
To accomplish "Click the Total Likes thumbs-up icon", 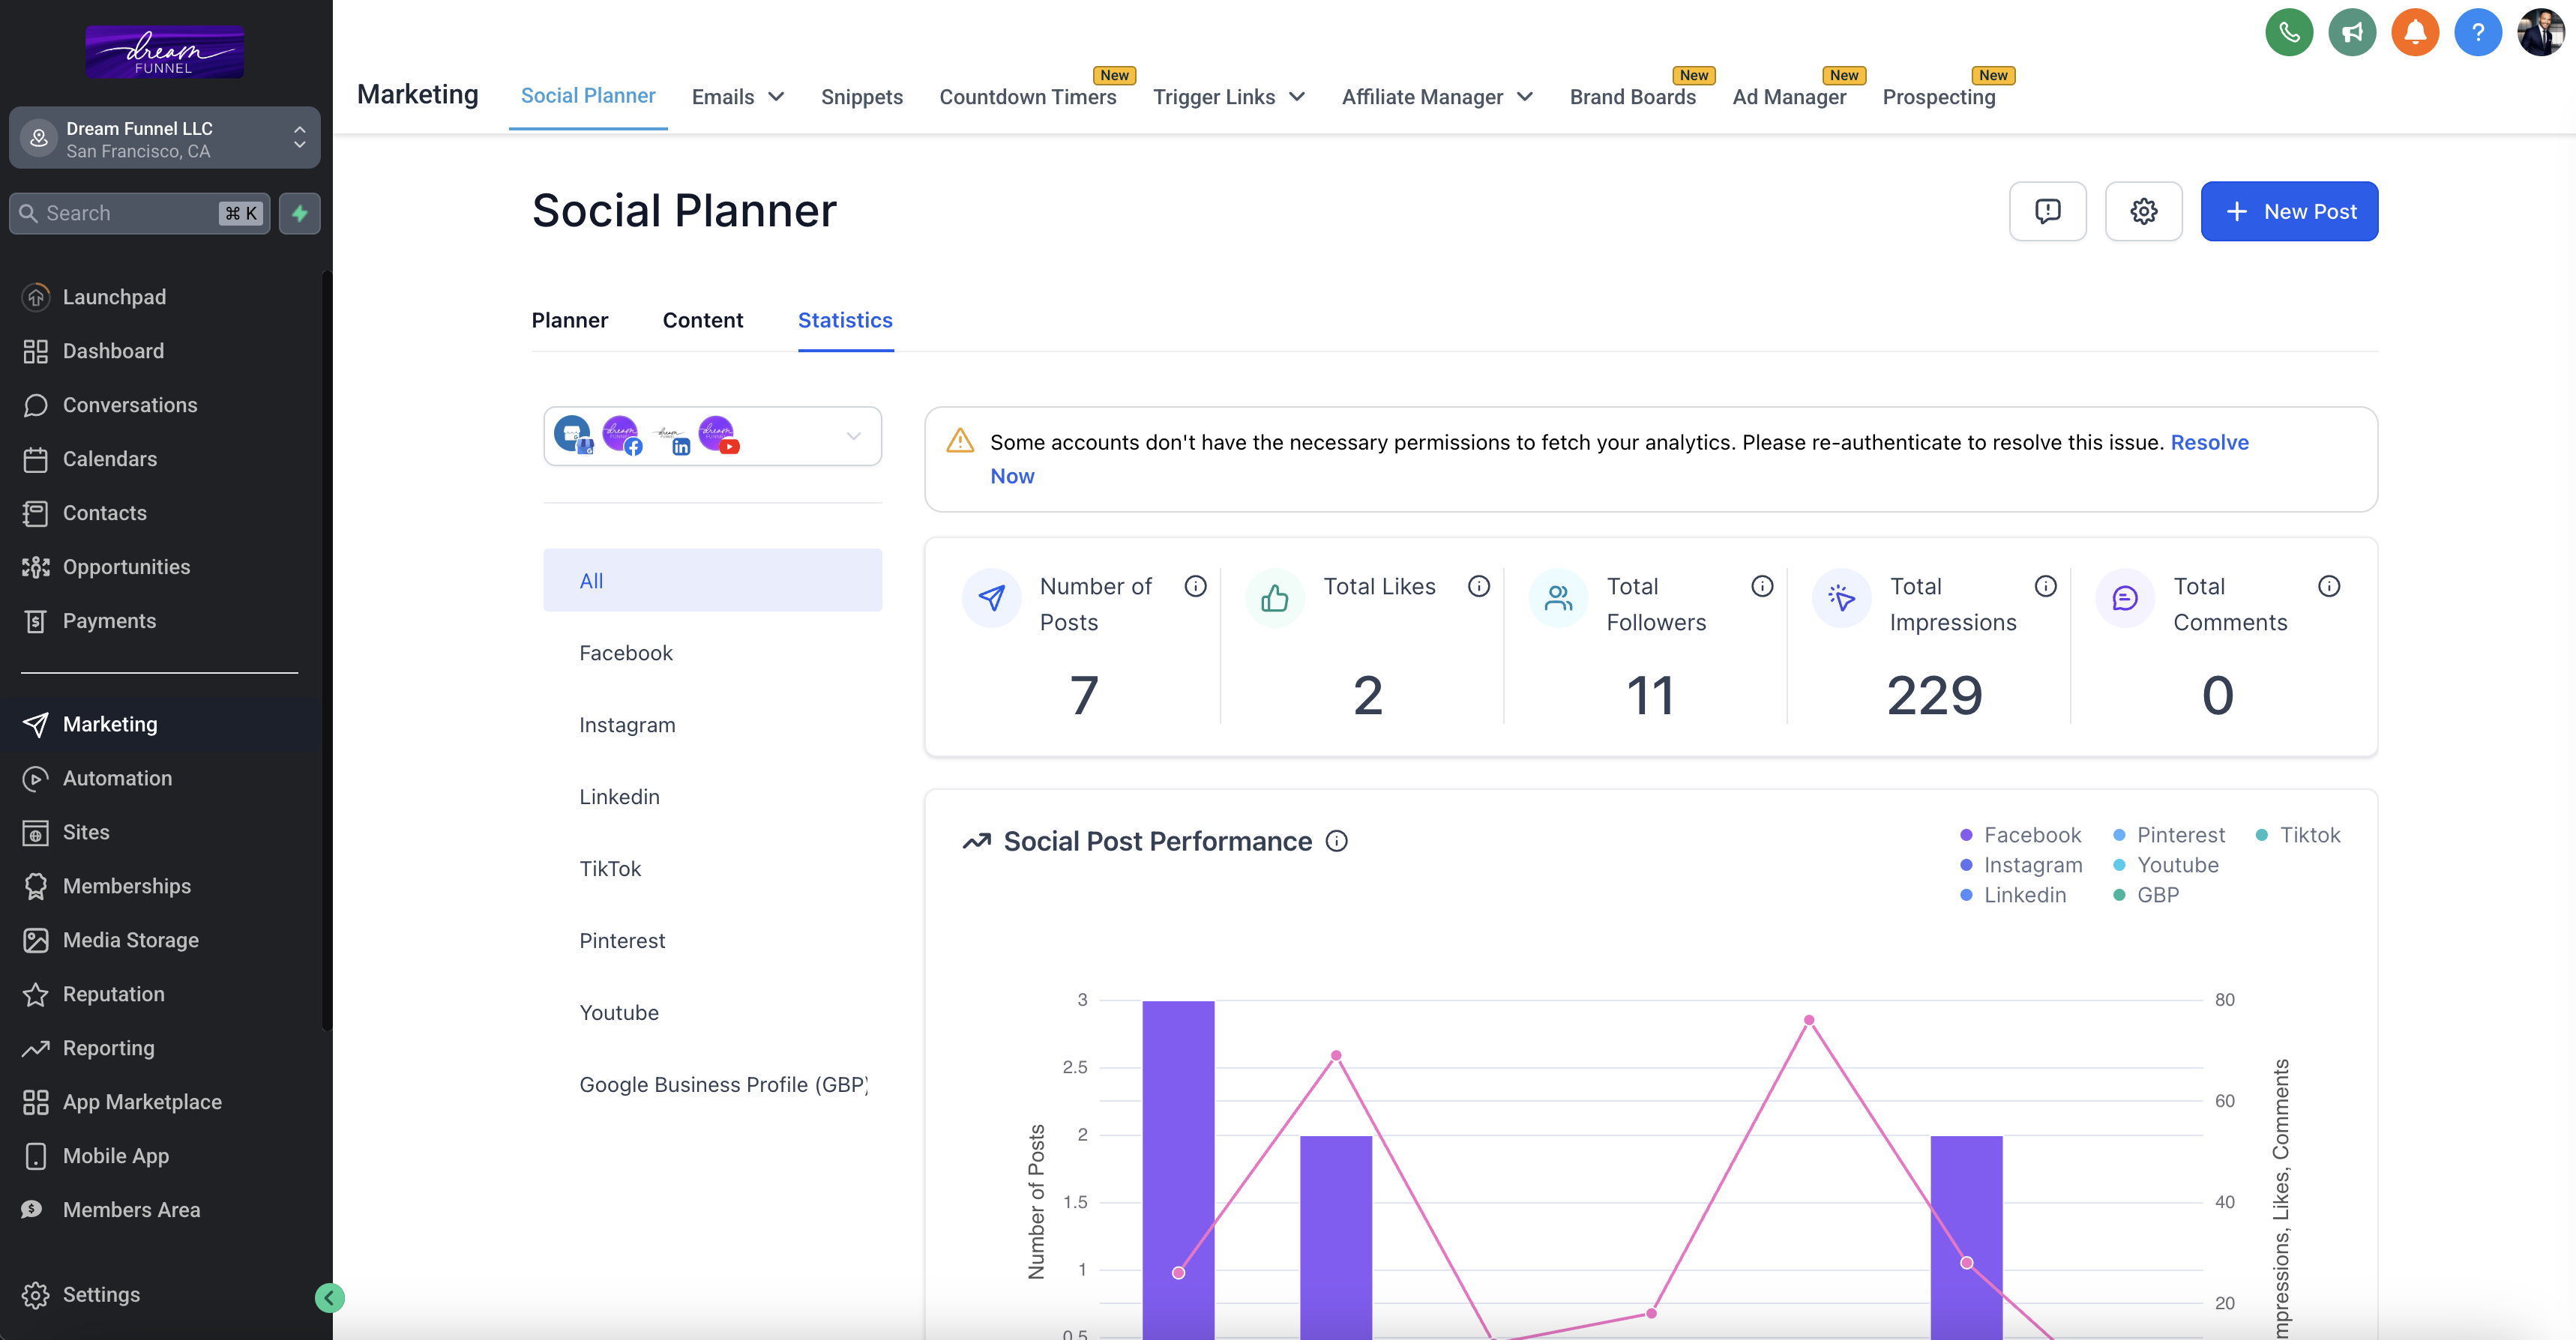I will [1275, 598].
